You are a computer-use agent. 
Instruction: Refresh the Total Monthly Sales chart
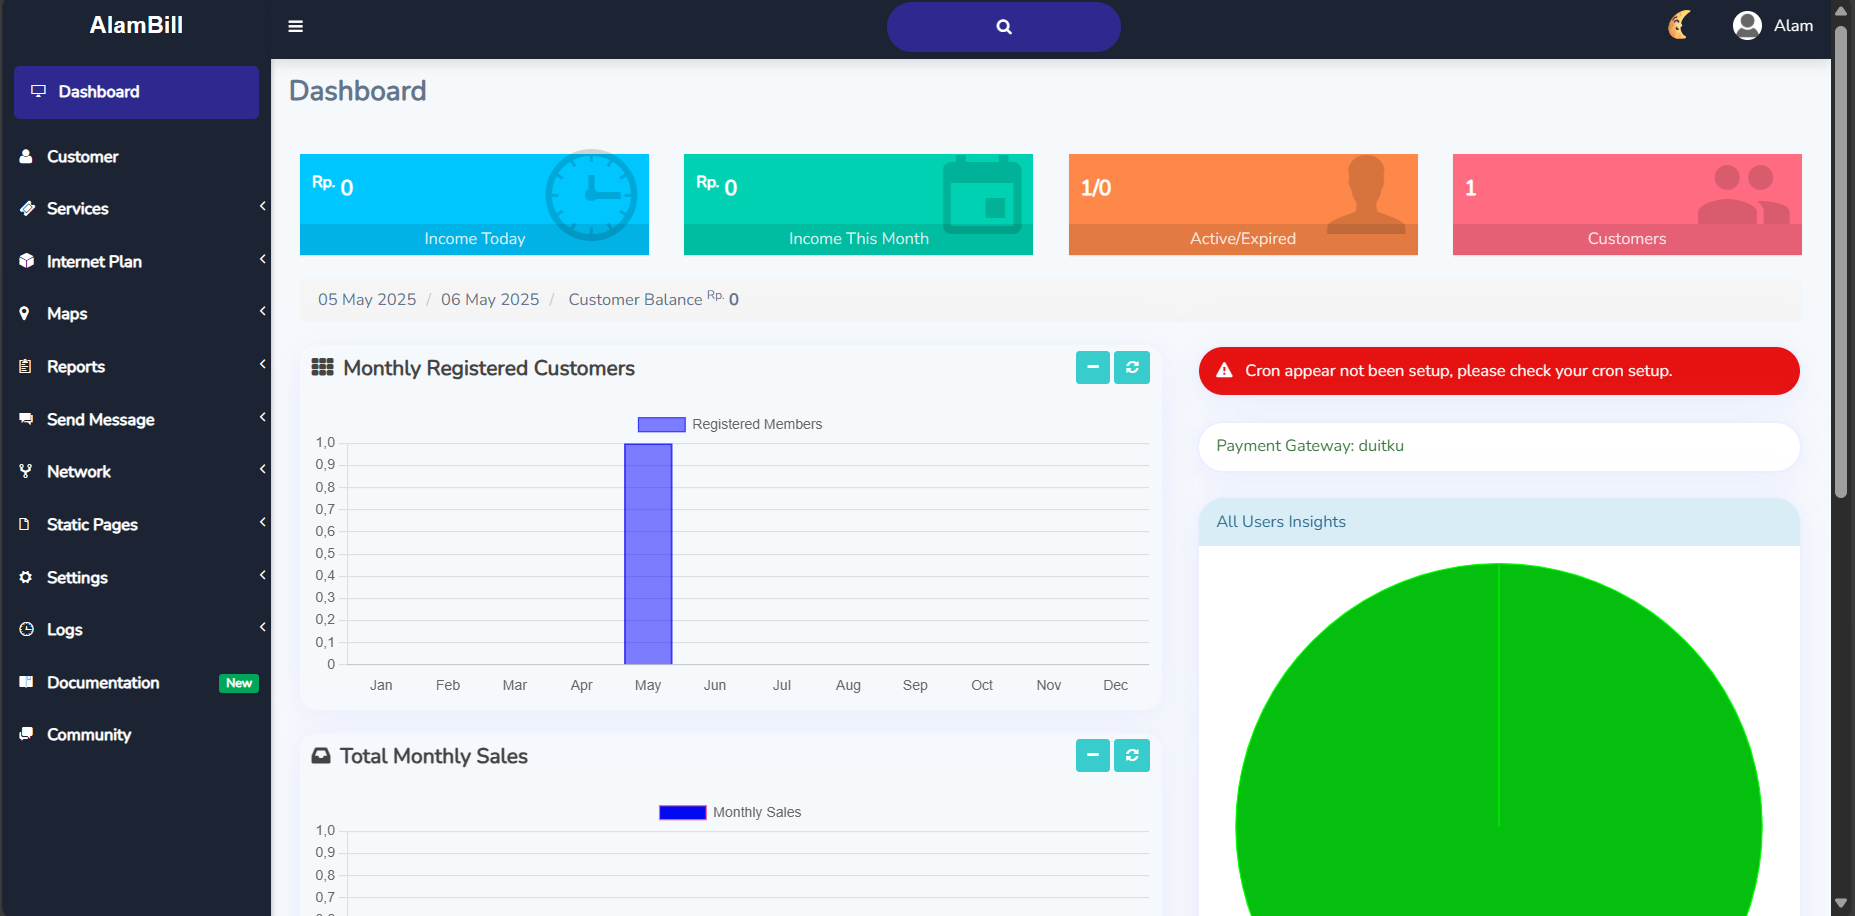tap(1132, 755)
